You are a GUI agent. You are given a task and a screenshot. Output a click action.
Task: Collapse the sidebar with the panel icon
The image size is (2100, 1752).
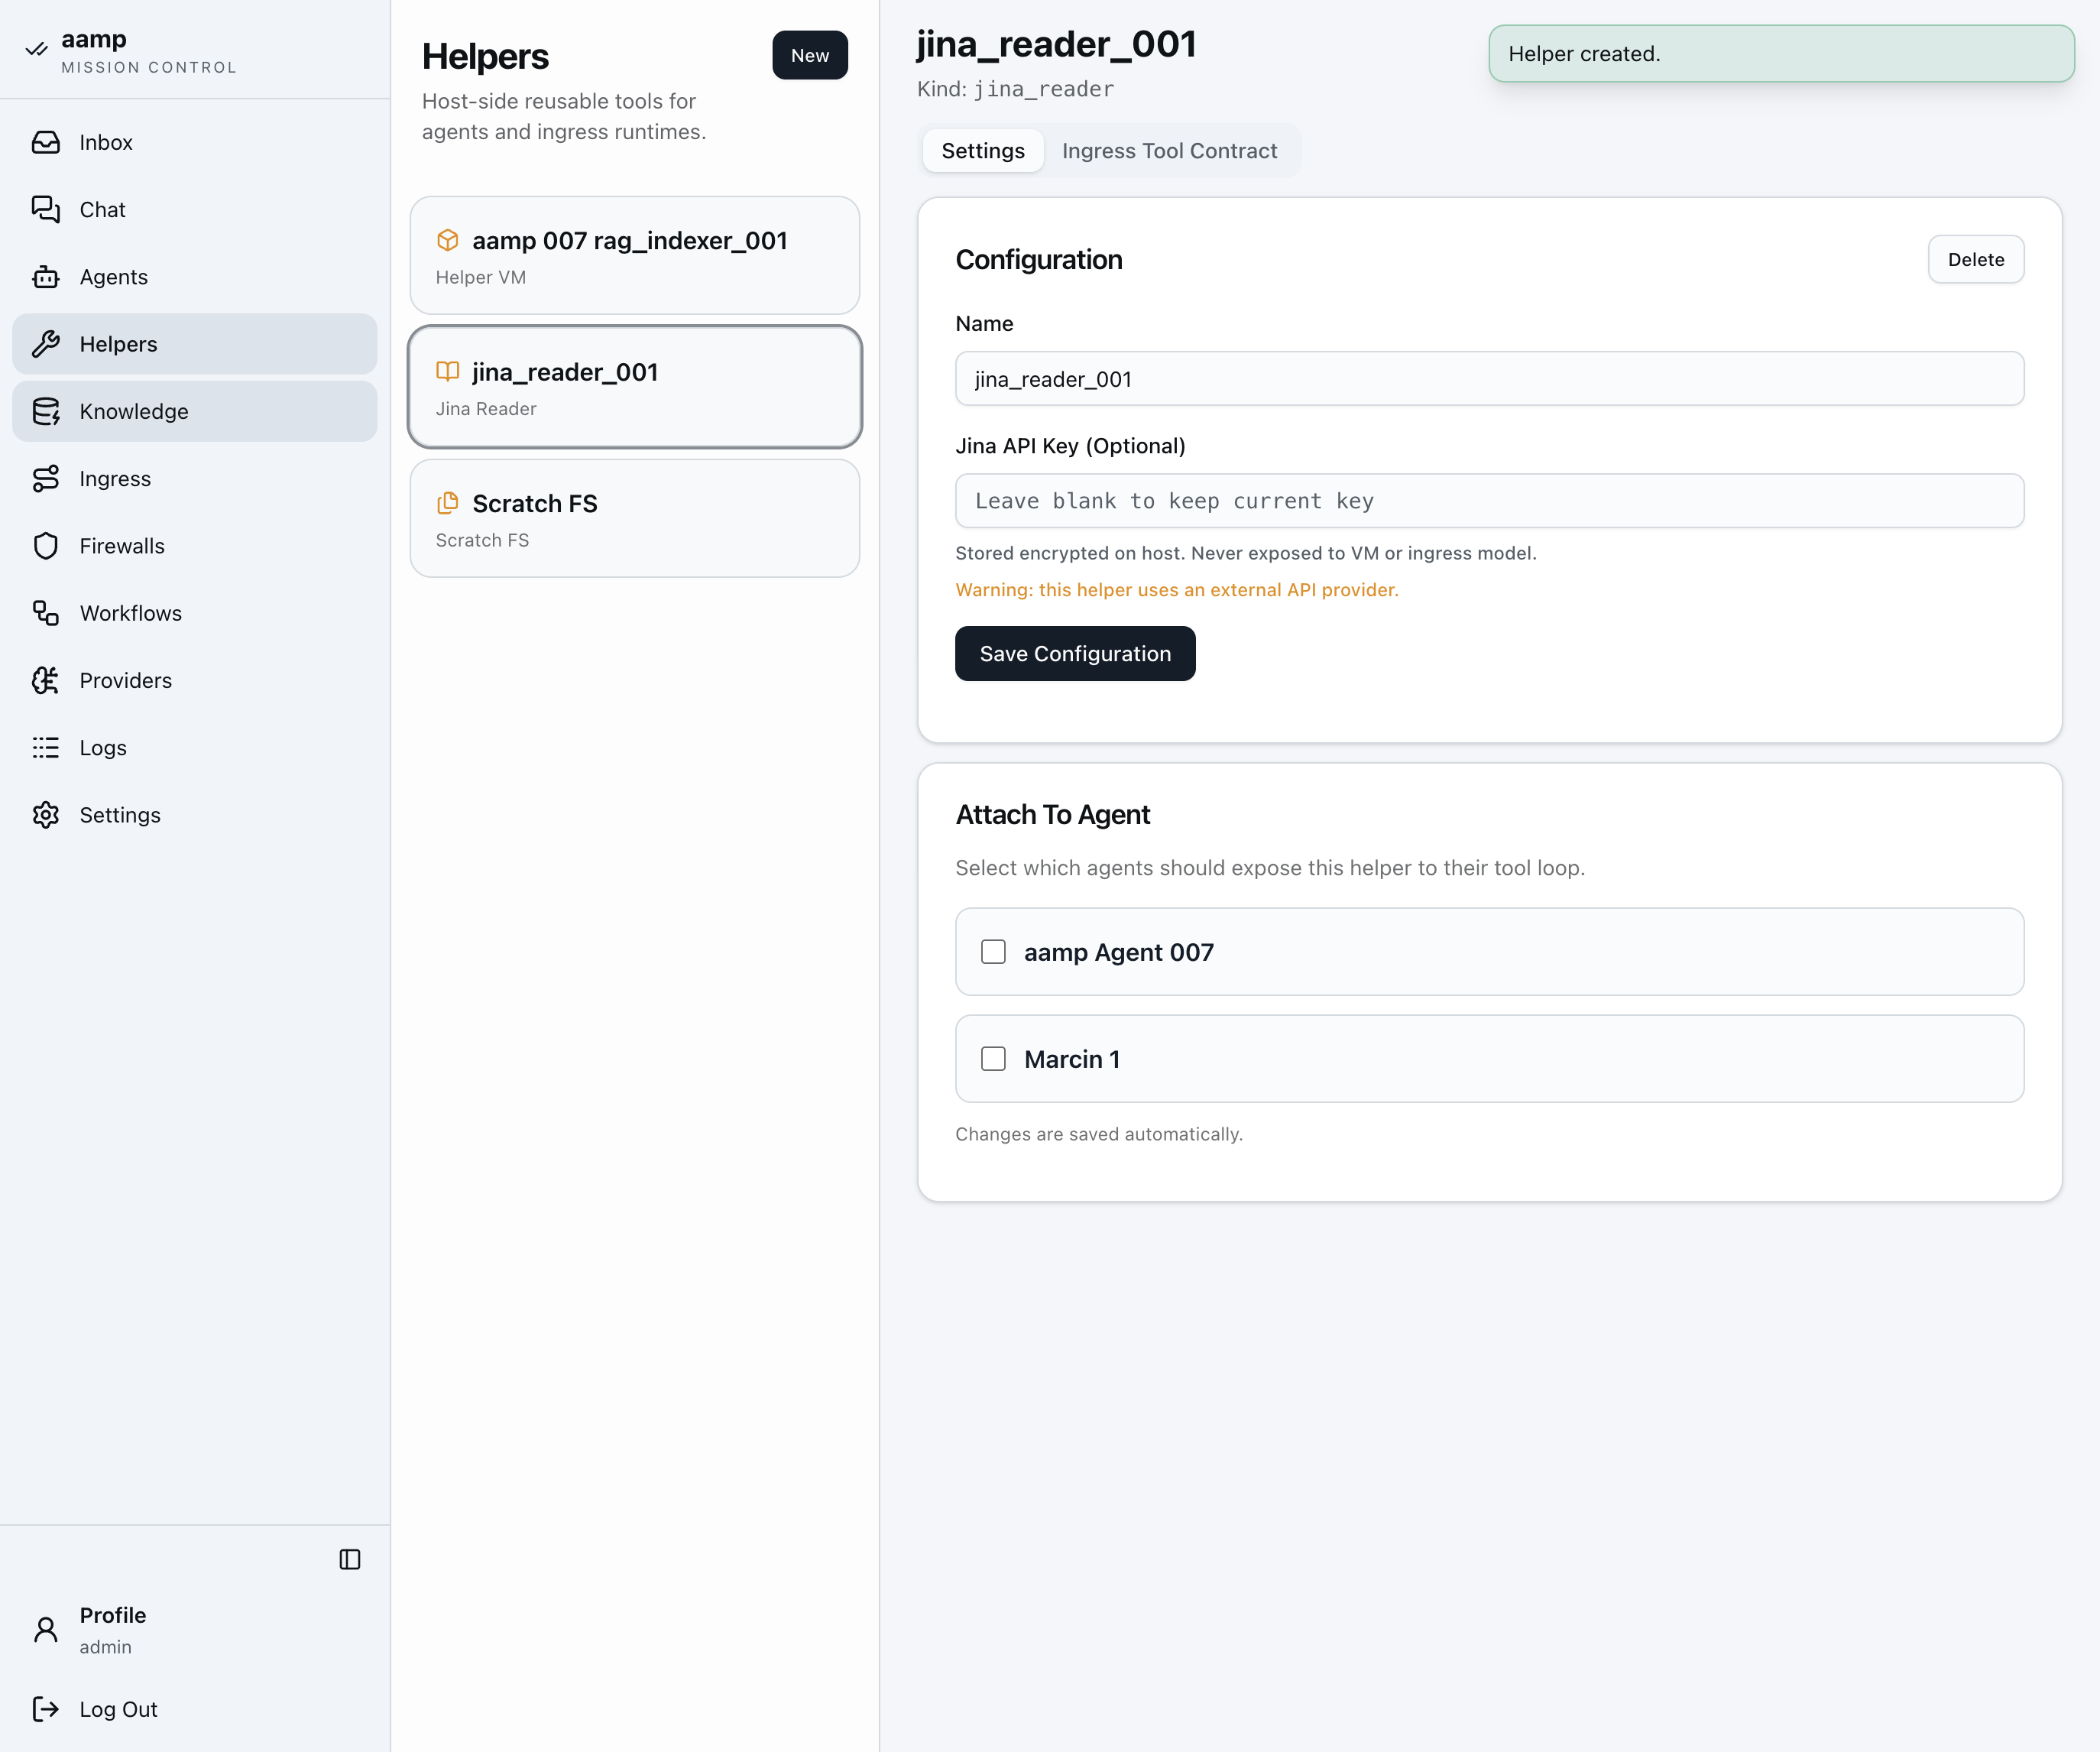[x=350, y=1559]
